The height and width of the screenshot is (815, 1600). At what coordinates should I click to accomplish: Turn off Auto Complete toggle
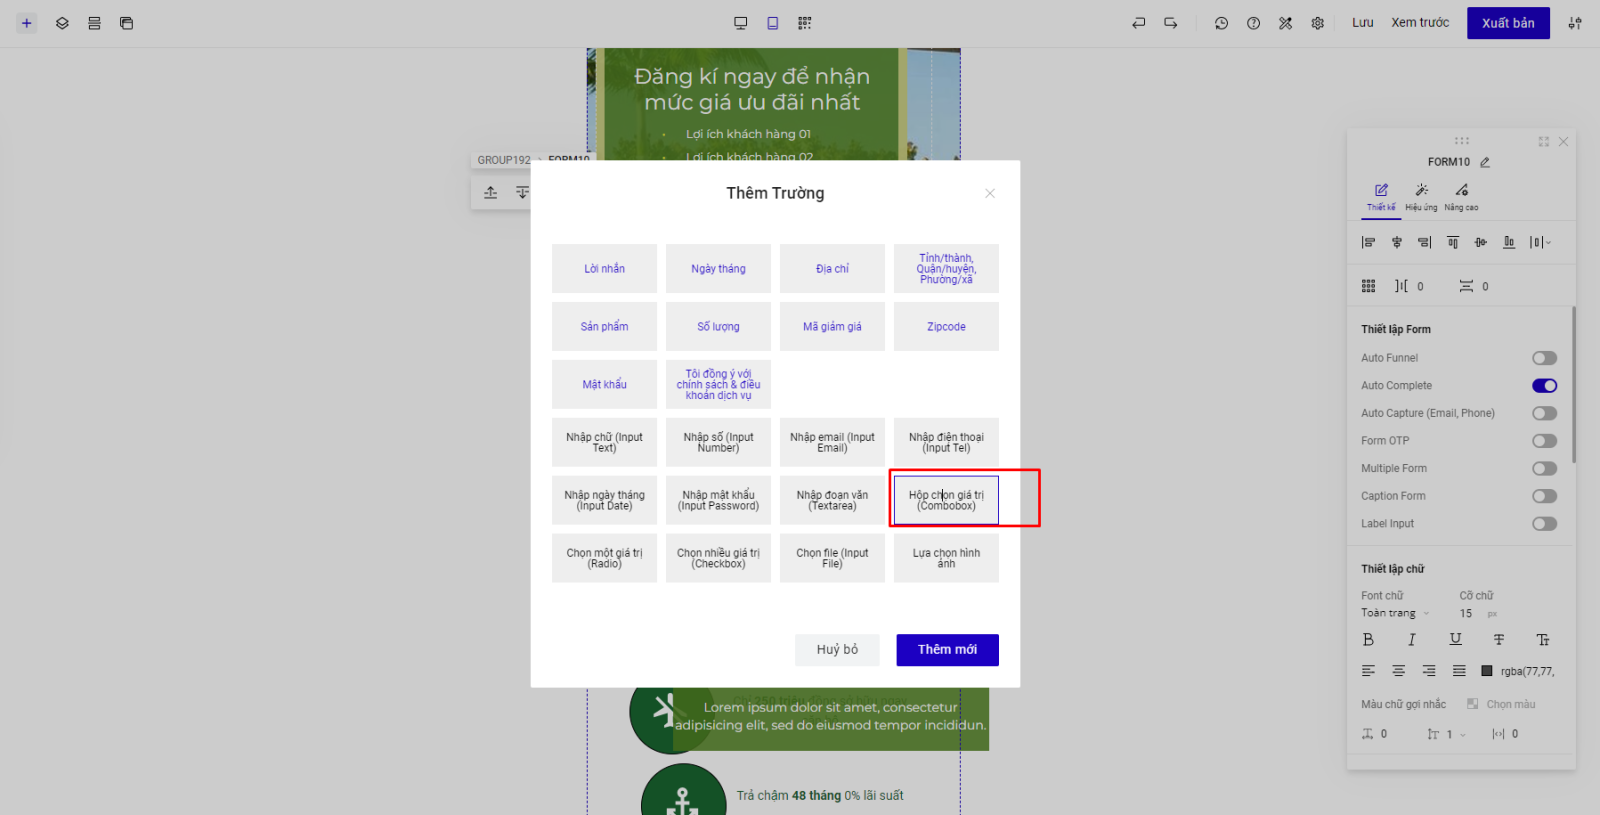pos(1544,386)
